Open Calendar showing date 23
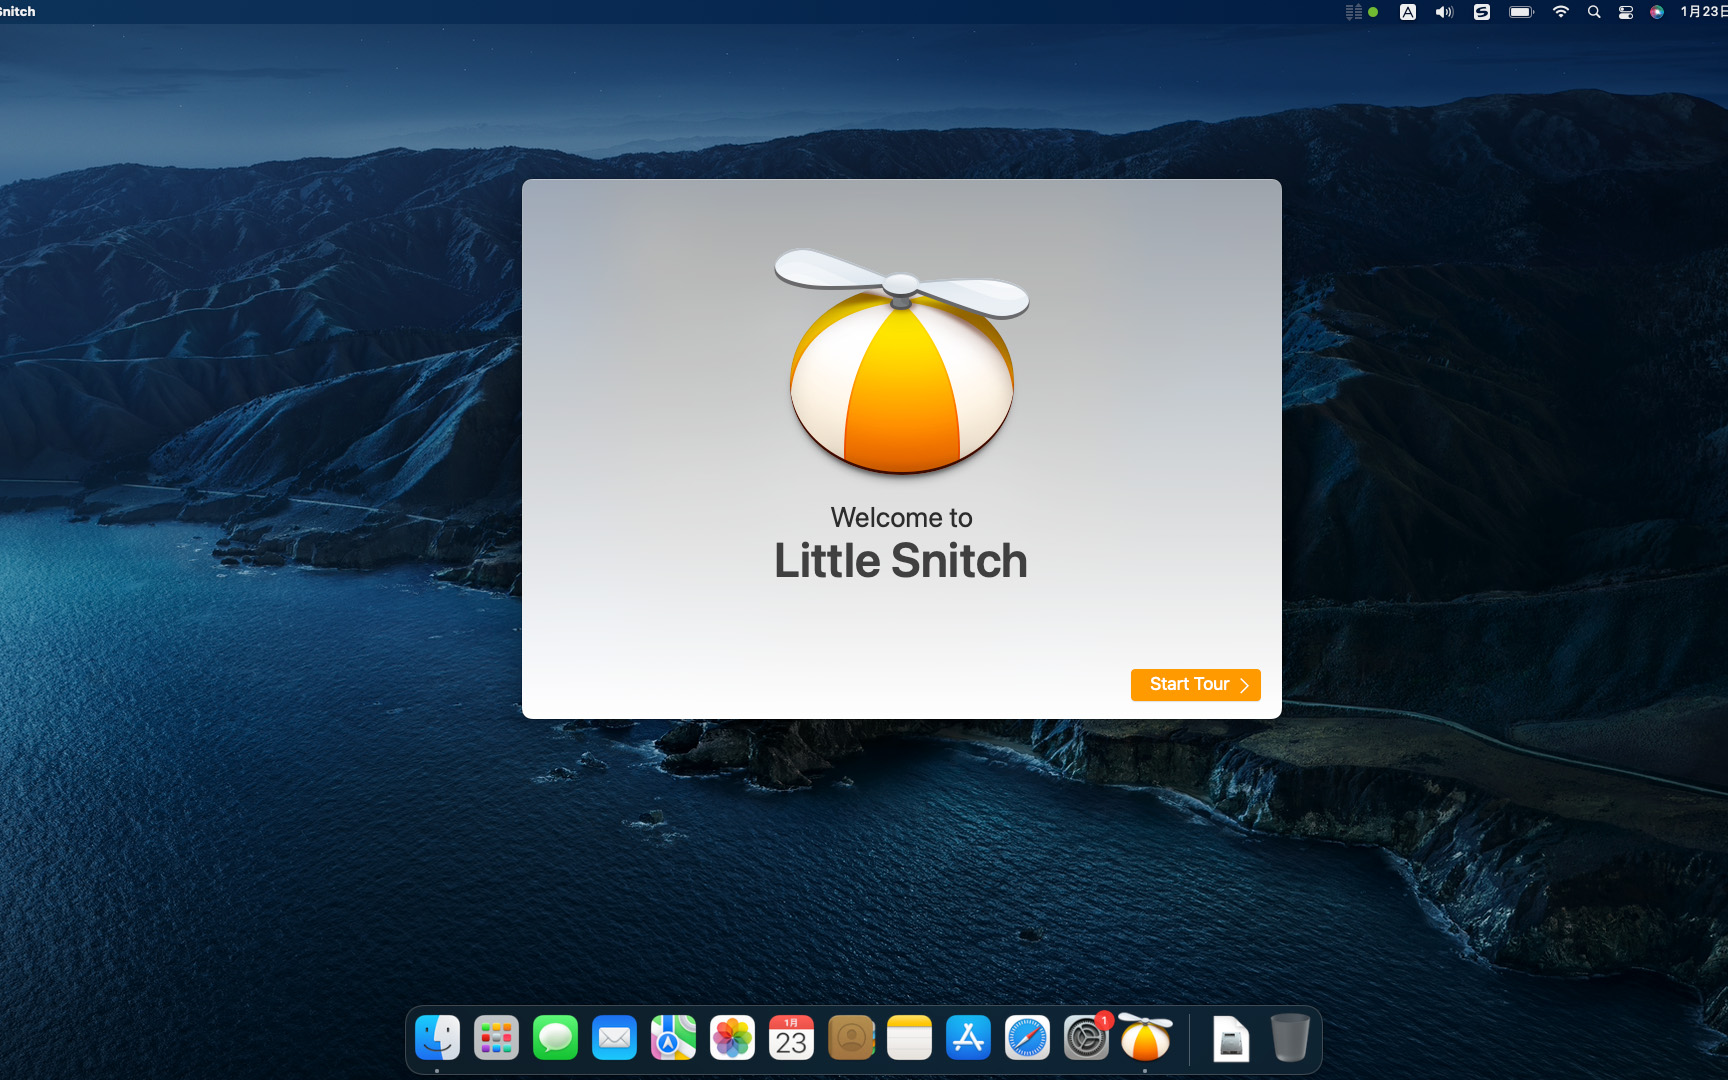Screen dimensions: 1728x1080 coord(791,1038)
